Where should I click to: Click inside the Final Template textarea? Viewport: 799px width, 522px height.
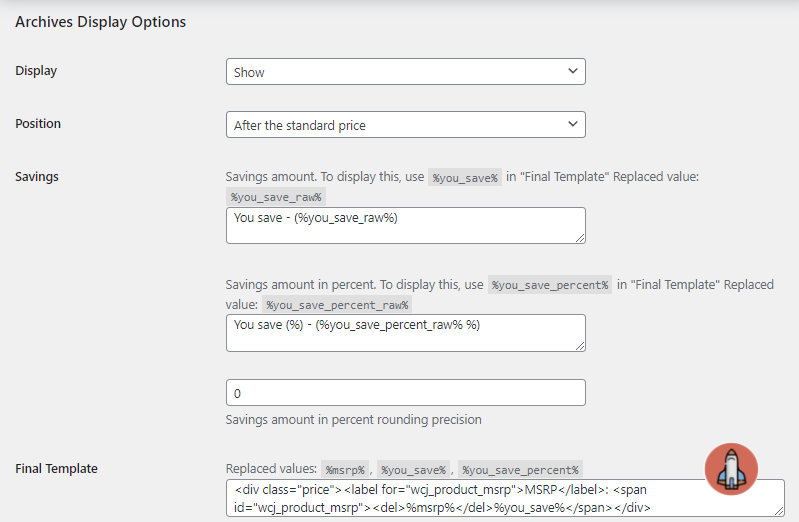coord(505,498)
